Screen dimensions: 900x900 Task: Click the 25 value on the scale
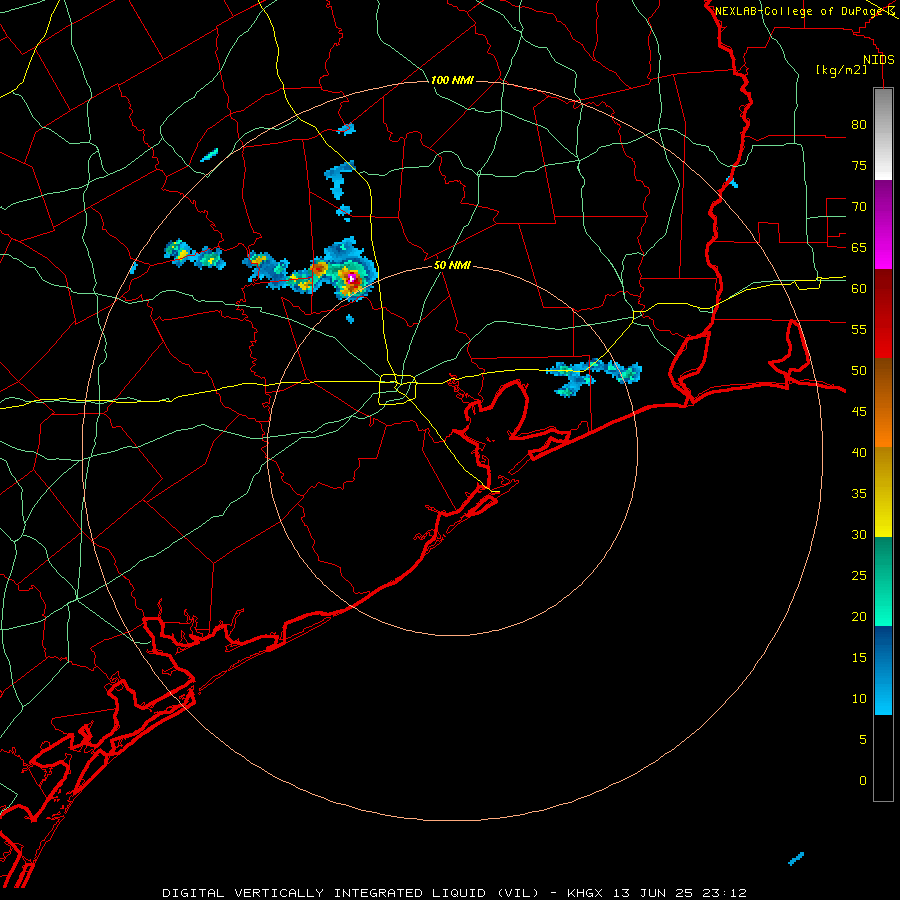(859, 575)
